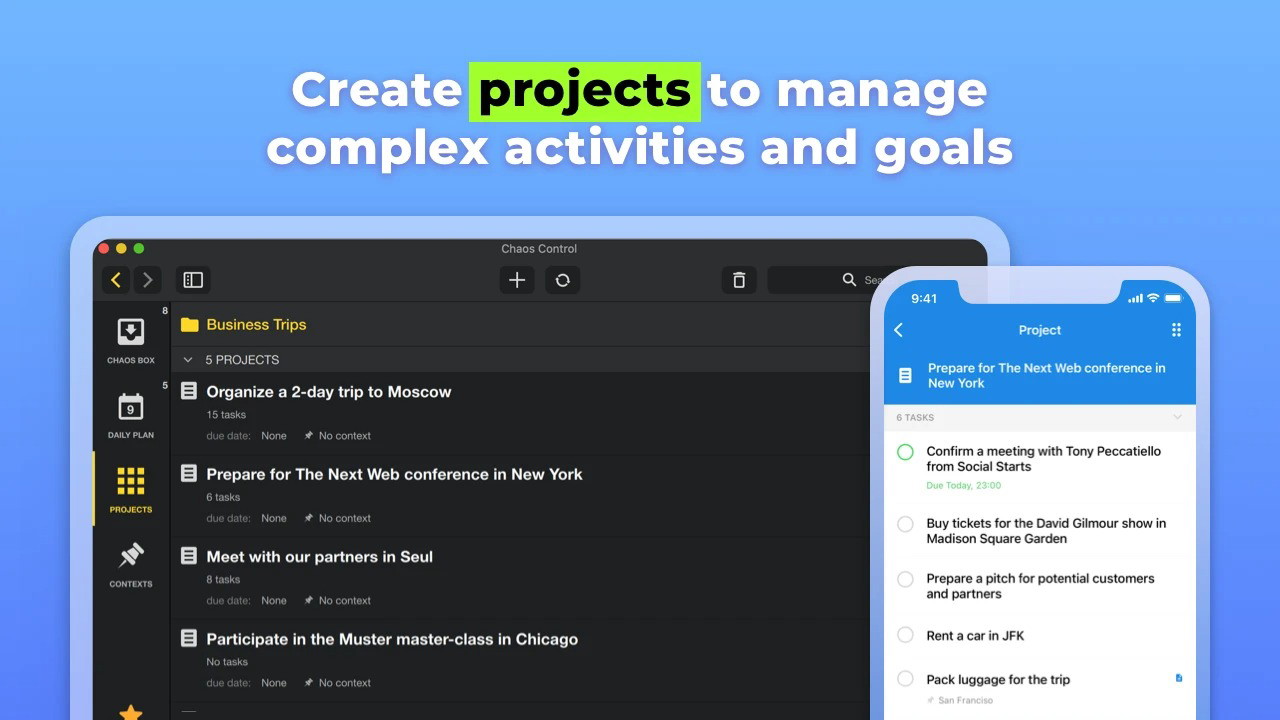Click the yellow macOS minimize button
The width and height of the screenshot is (1280, 720).
point(121,248)
